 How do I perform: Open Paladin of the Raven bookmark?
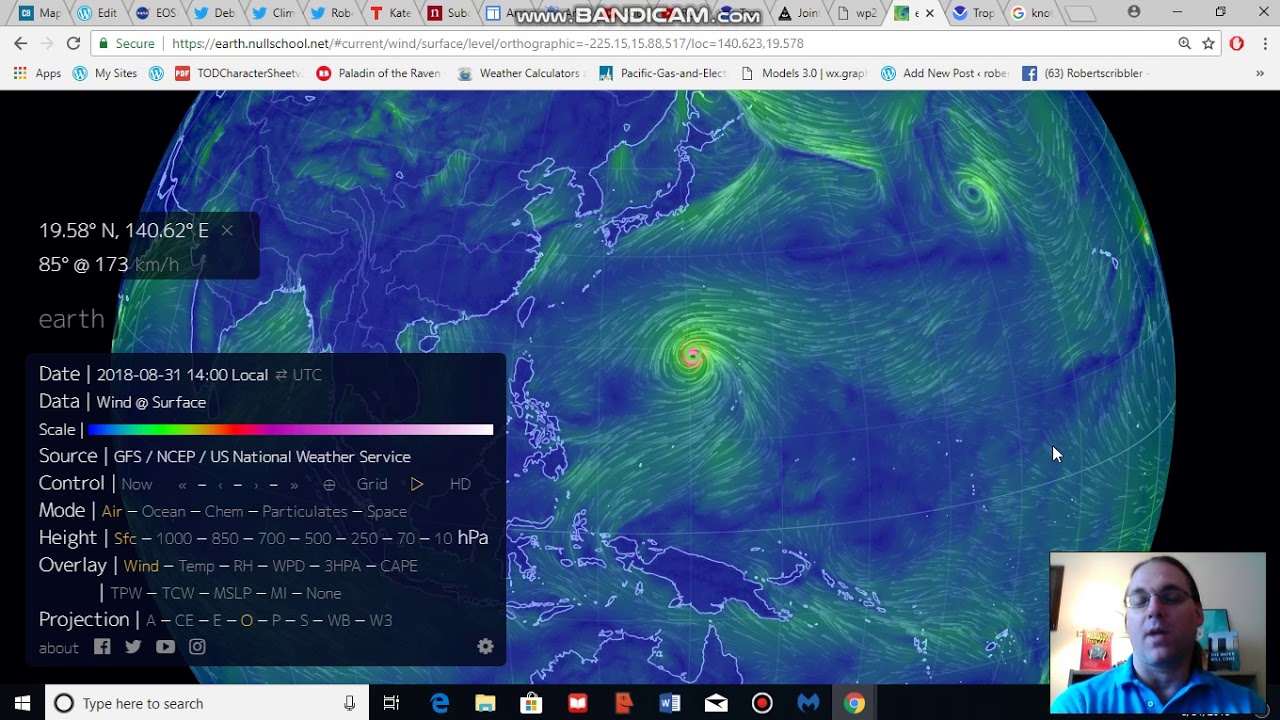click(x=379, y=73)
